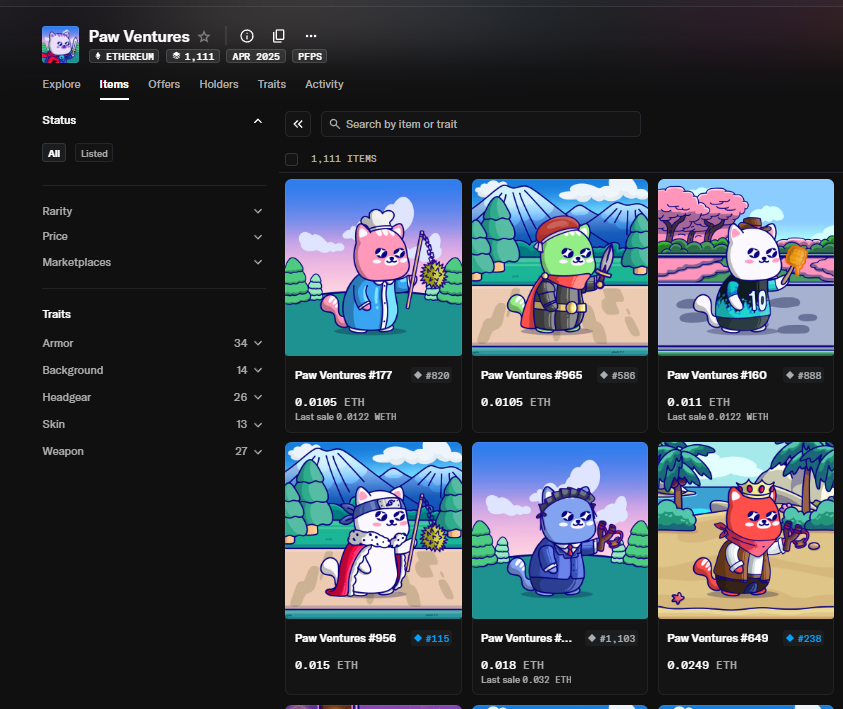Switch to the Explore tab

61,84
